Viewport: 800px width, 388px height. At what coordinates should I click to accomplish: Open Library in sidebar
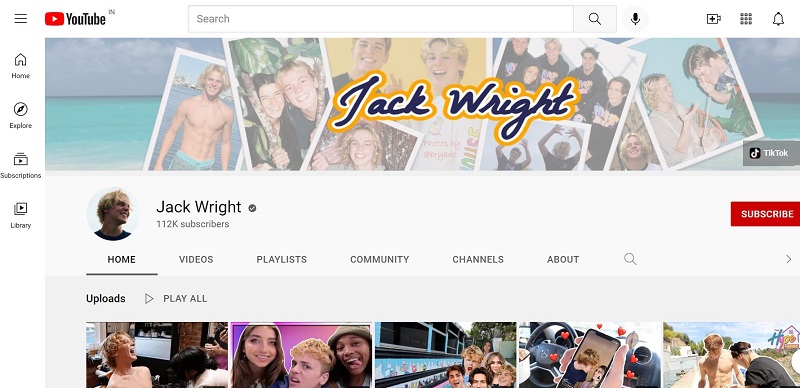20,215
